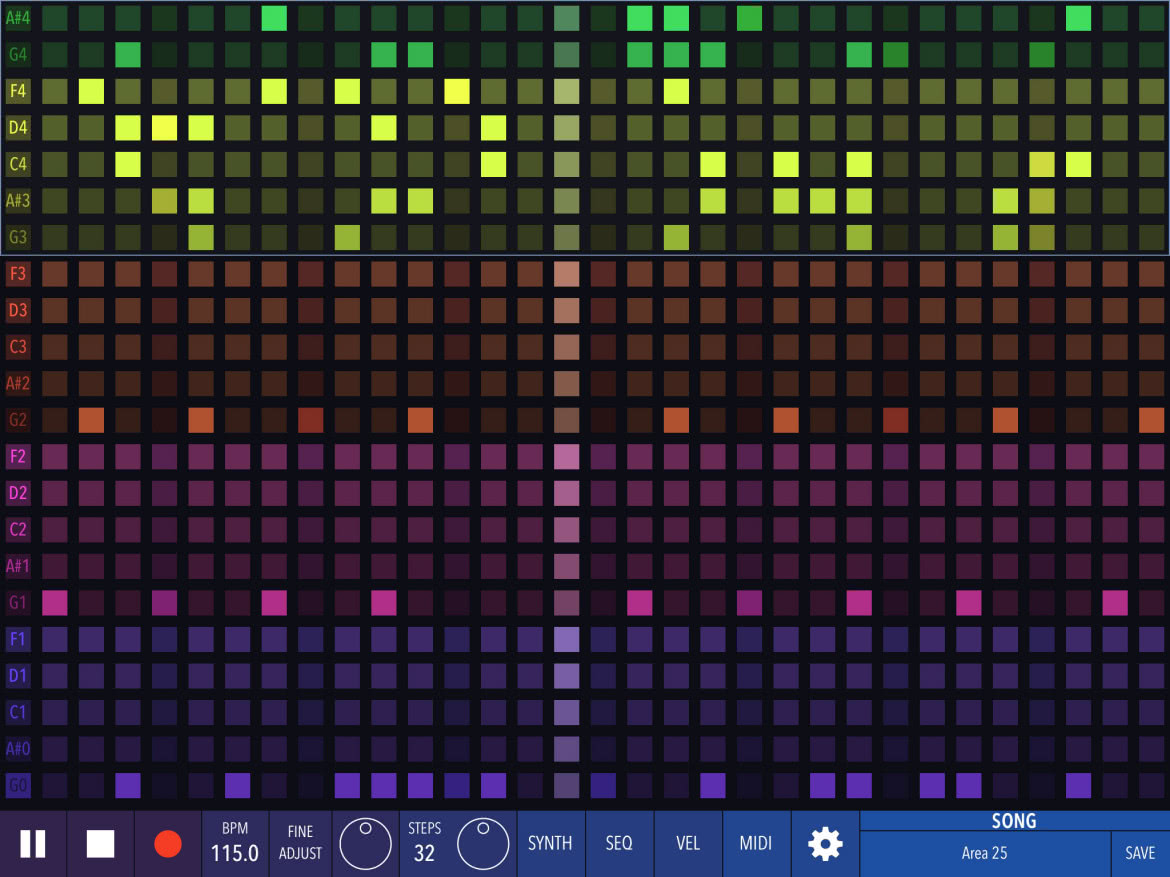
Task: Toggle the third step in the G4 row
Action: [128, 54]
